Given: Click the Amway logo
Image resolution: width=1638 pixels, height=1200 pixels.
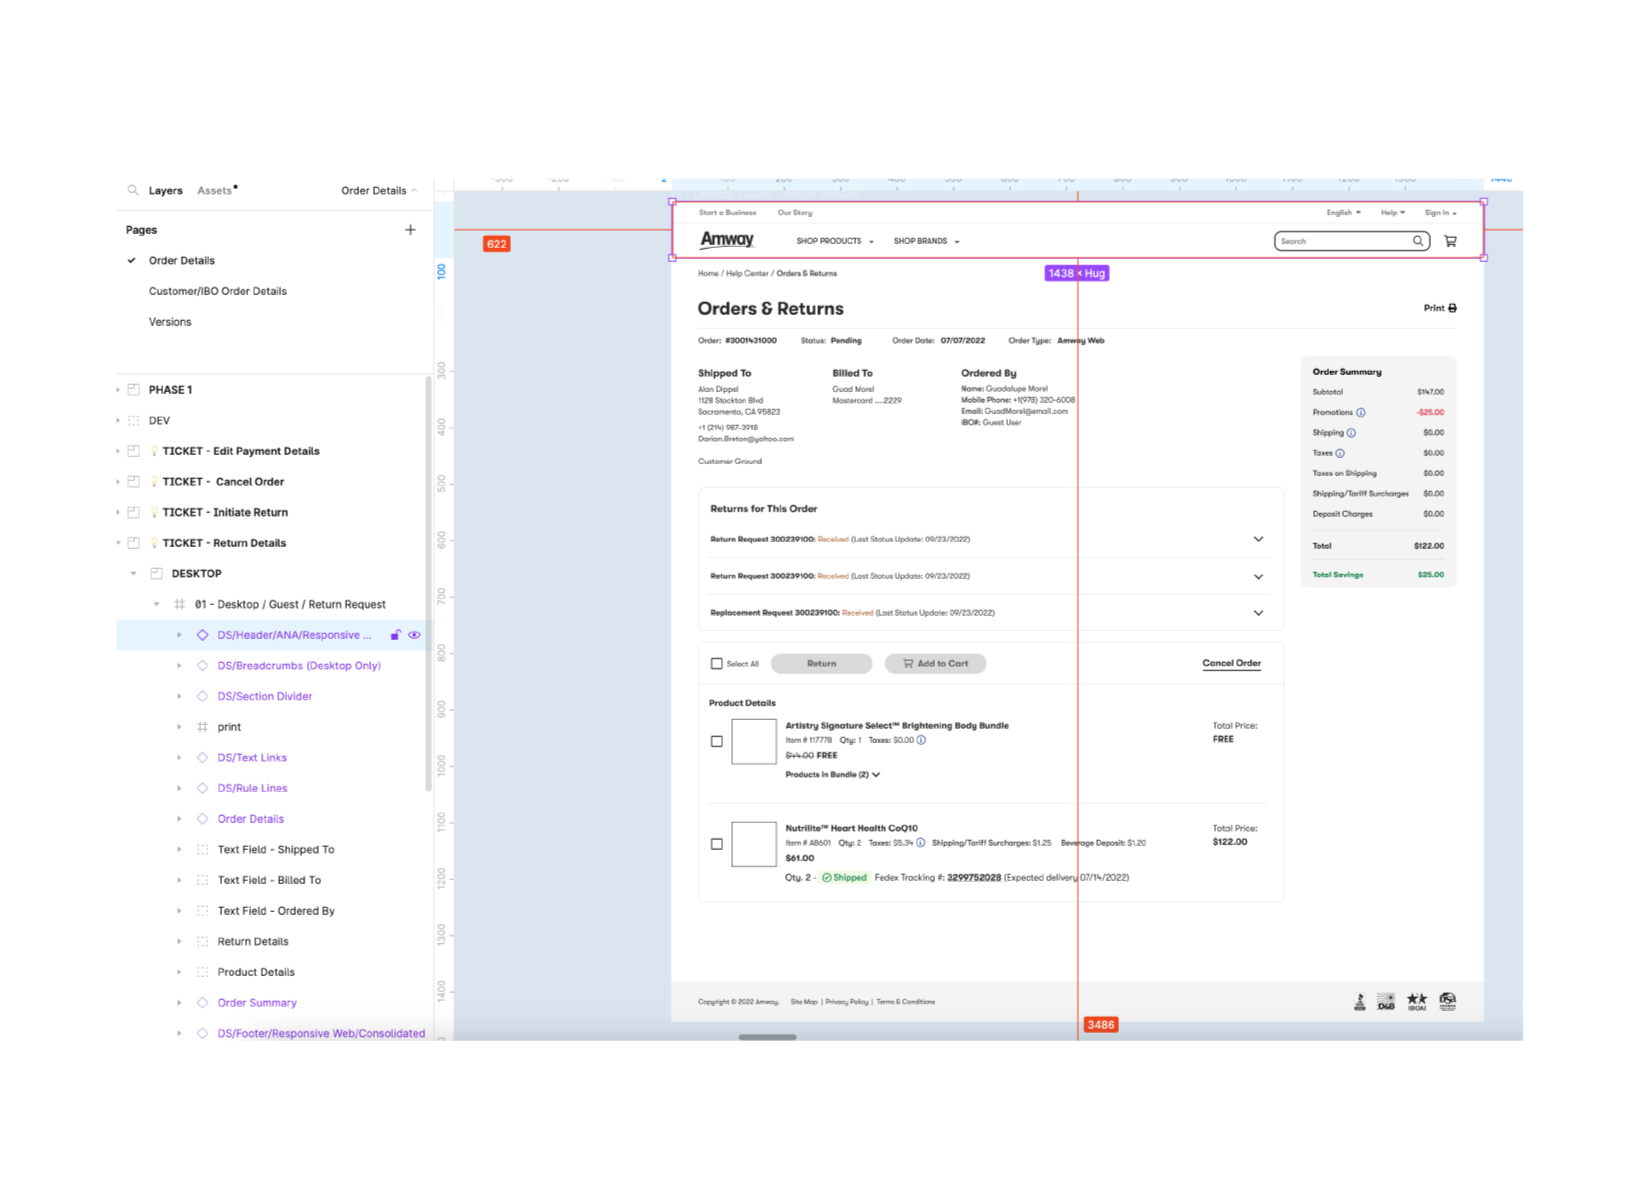Looking at the screenshot, I should coord(727,240).
